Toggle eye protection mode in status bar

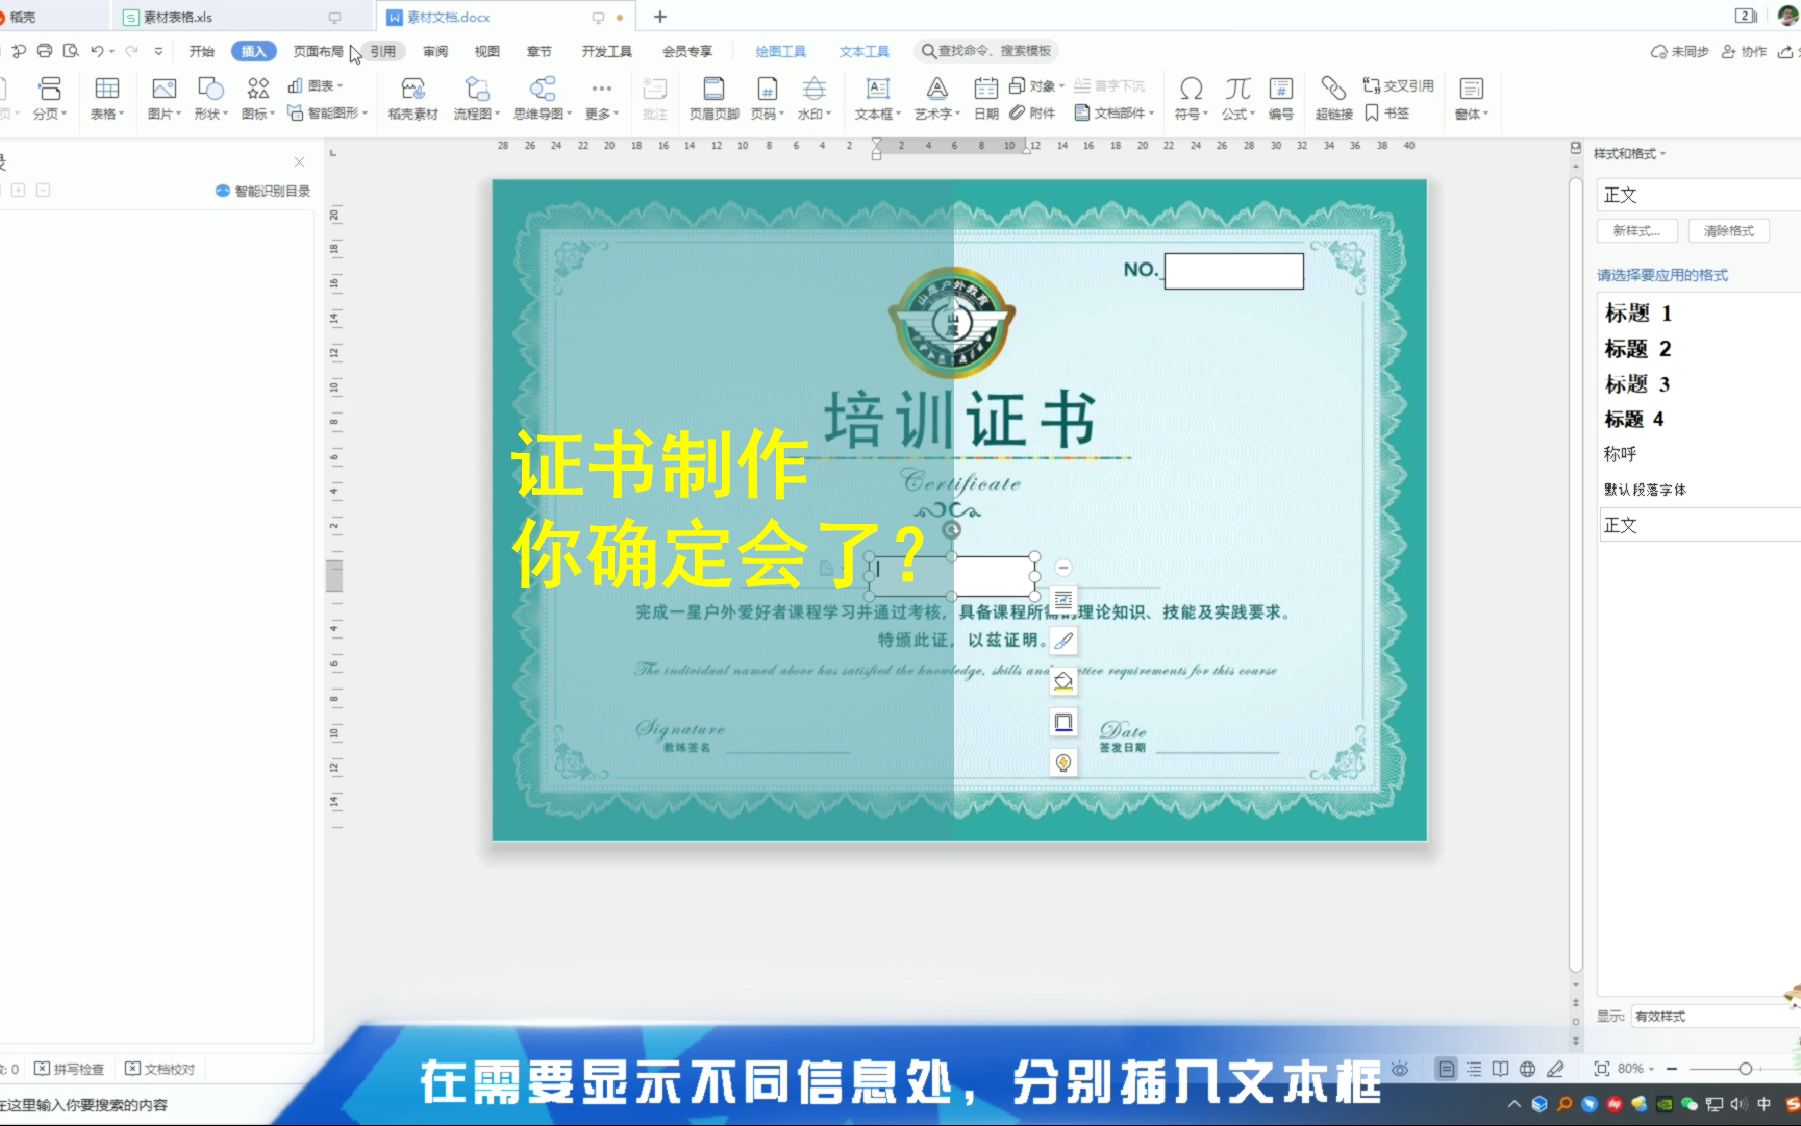click(x=1400, y=1069)
